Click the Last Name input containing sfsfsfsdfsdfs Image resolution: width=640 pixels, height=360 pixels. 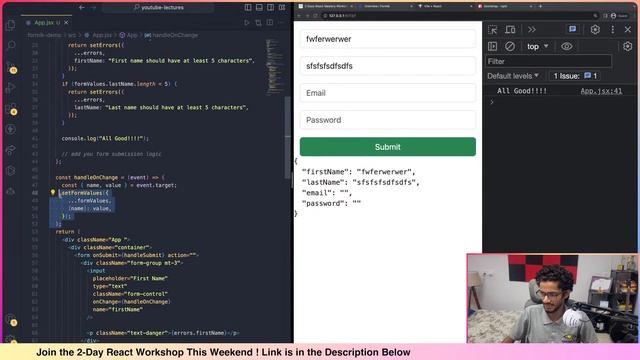click(x=388, y=66)
